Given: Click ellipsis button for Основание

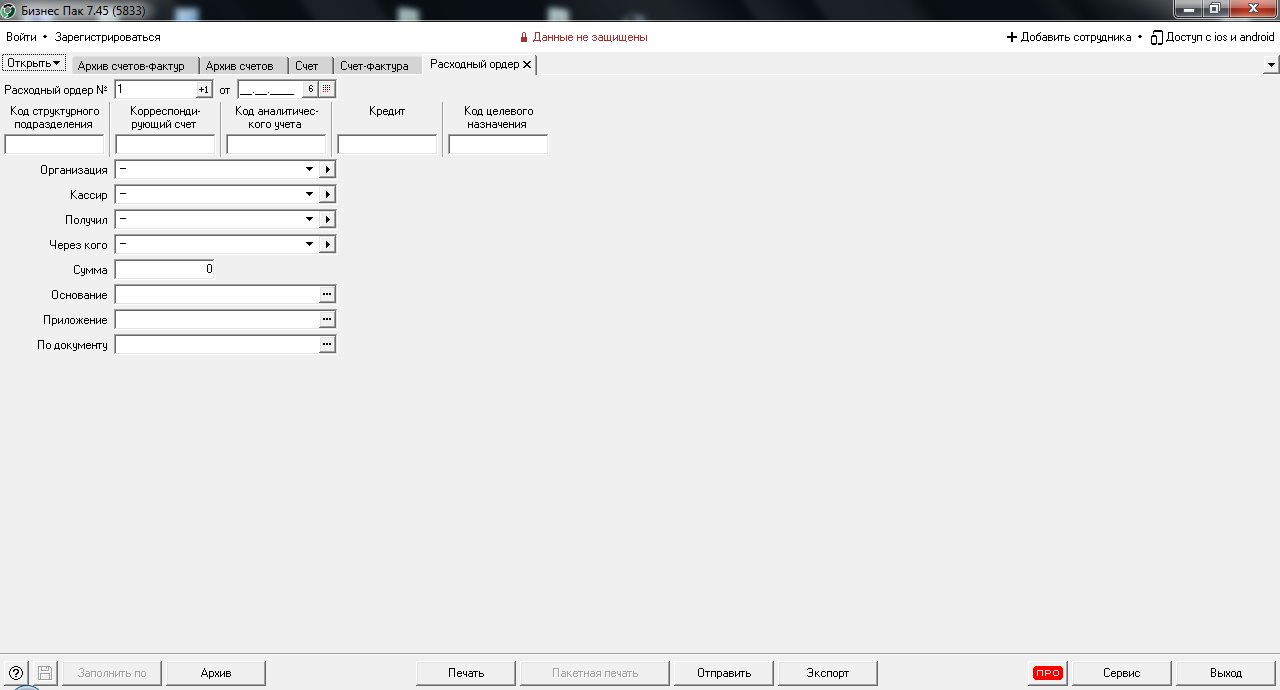Looking at the screenshot, I should point(327,294).
